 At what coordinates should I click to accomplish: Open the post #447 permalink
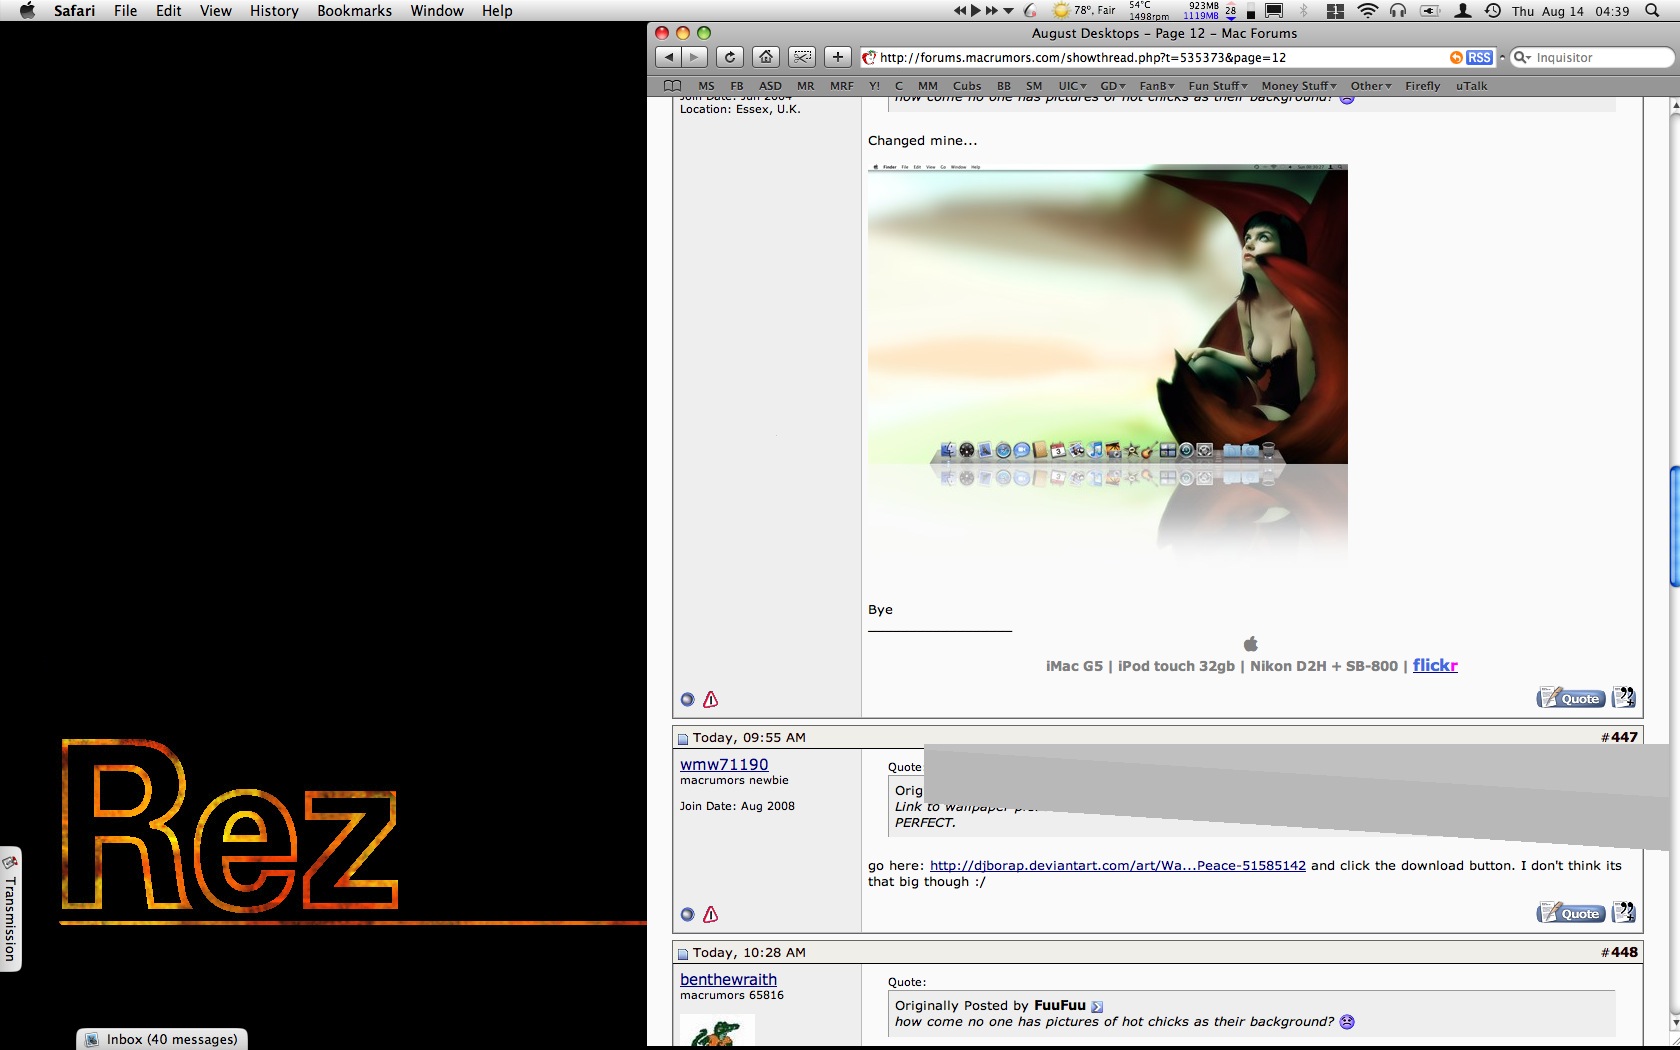pyautogui.click(x=1624, y=737)
